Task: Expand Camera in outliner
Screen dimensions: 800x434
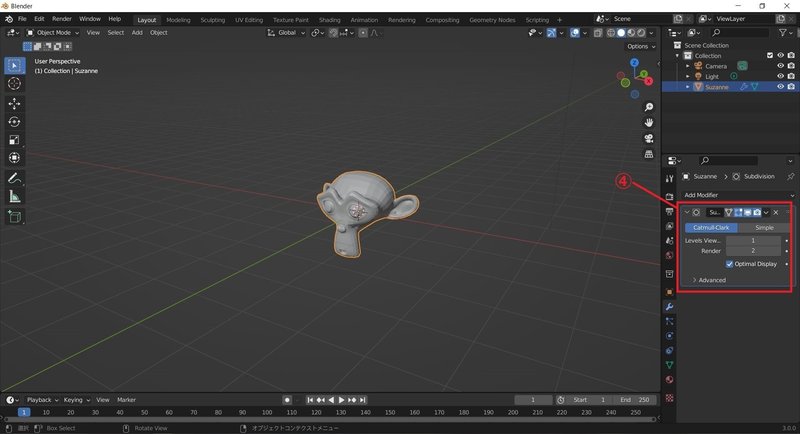Action: pyautogui.click(x=688, y=66)
